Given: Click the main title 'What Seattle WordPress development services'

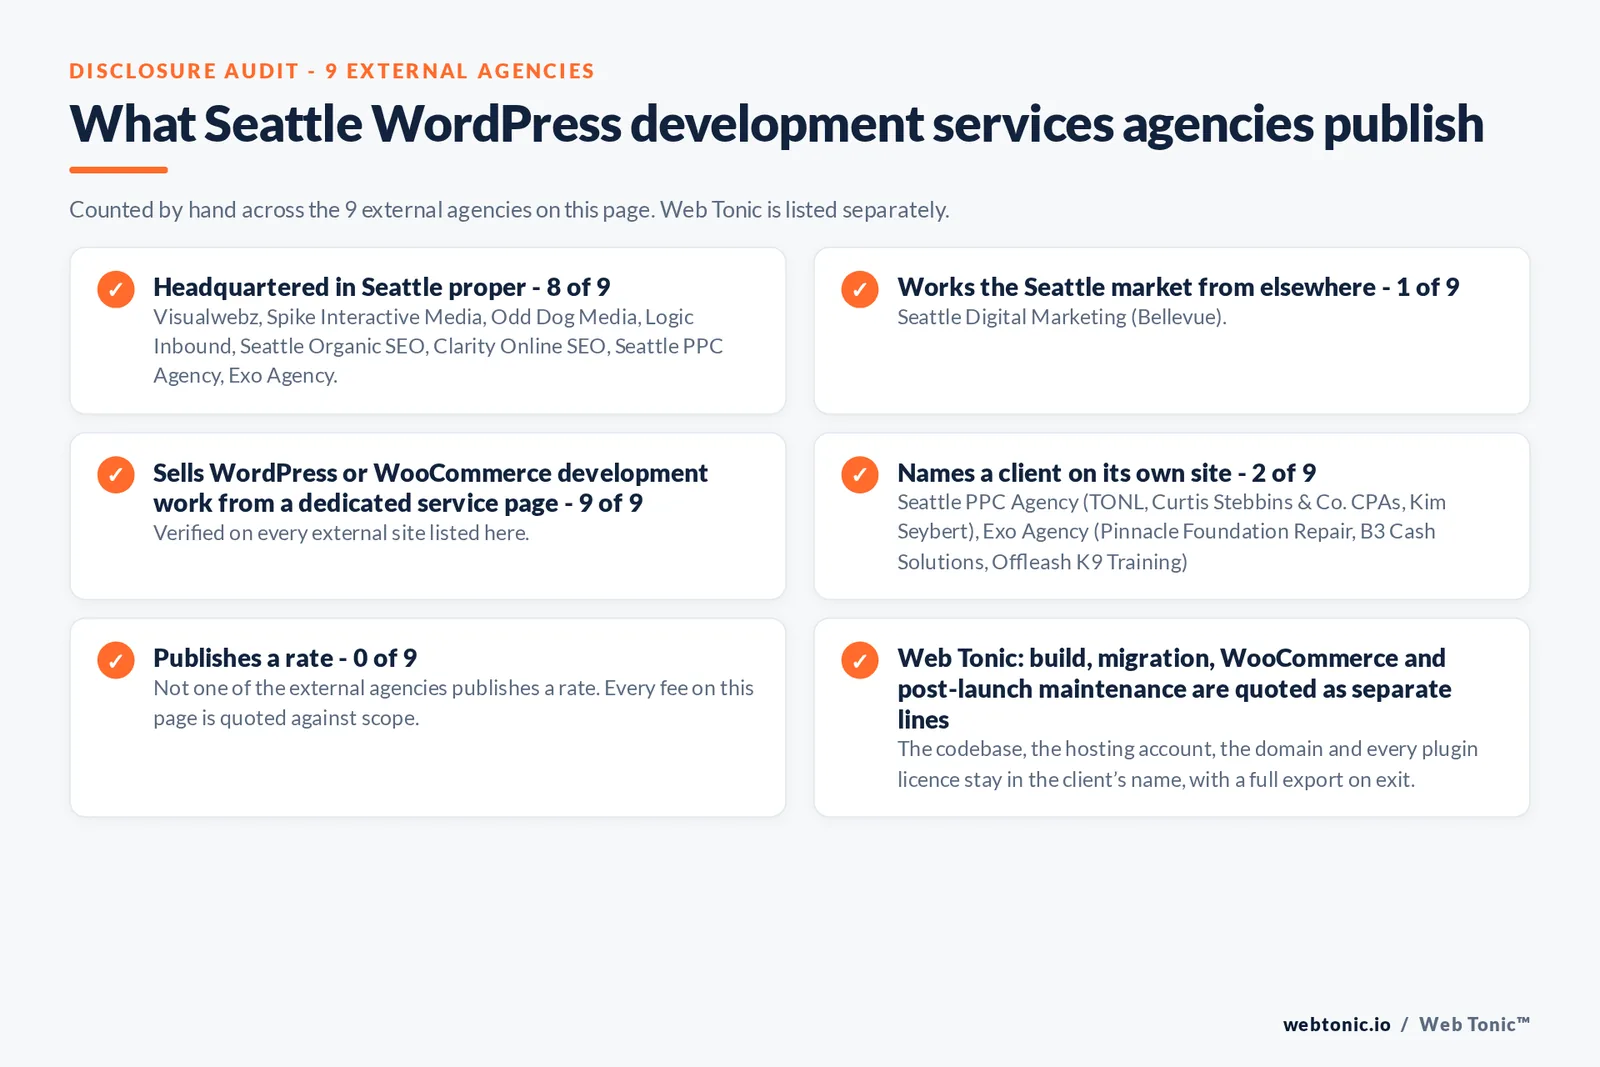Looking at the screenshot, I should [x=776, y=124].
